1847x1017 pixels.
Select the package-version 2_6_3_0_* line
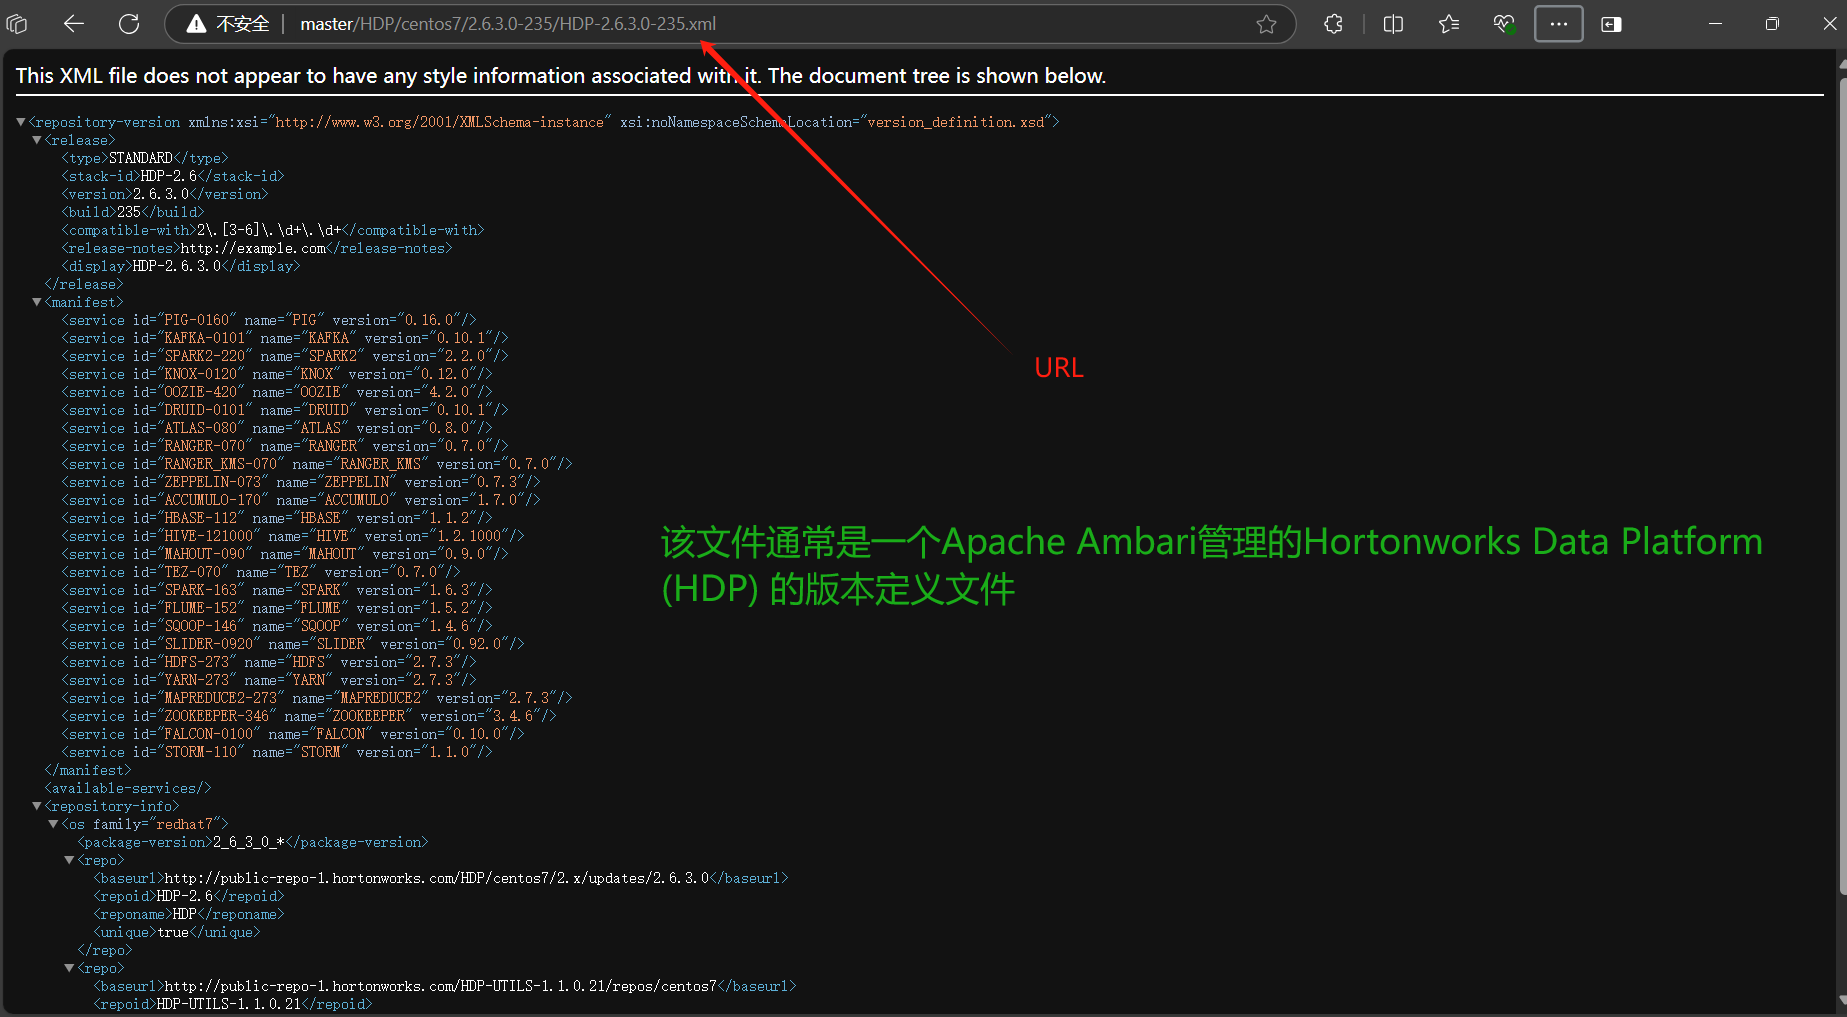click(x=253, y=842)
